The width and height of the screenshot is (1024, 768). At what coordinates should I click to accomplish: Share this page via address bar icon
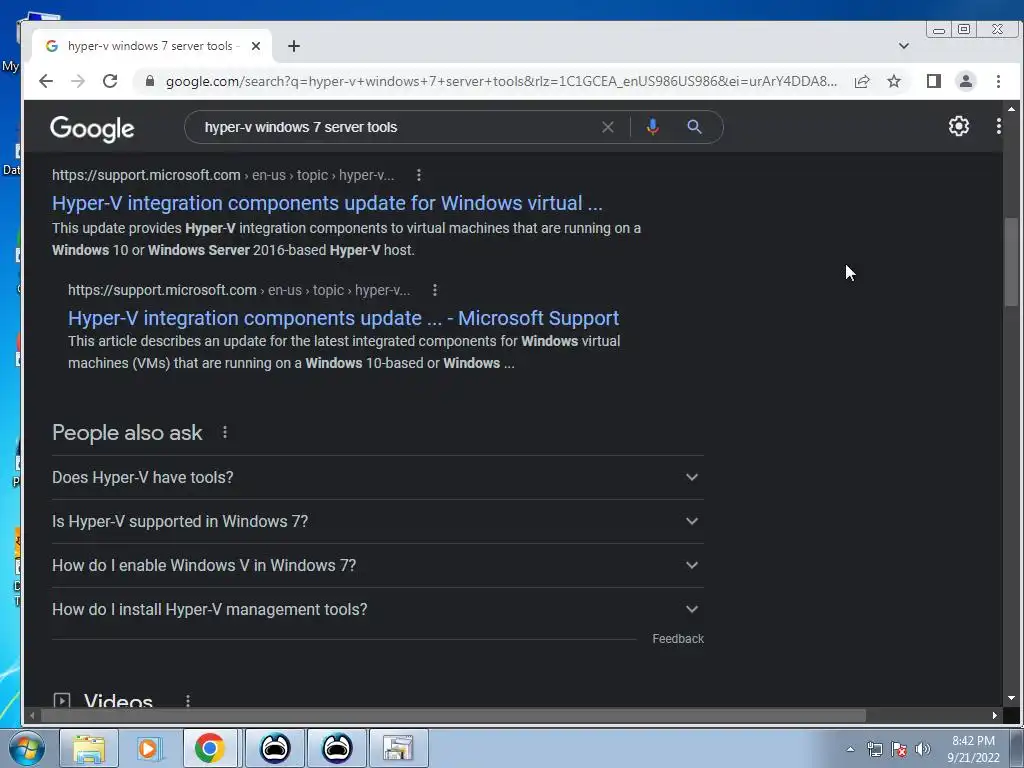(862, 81)
